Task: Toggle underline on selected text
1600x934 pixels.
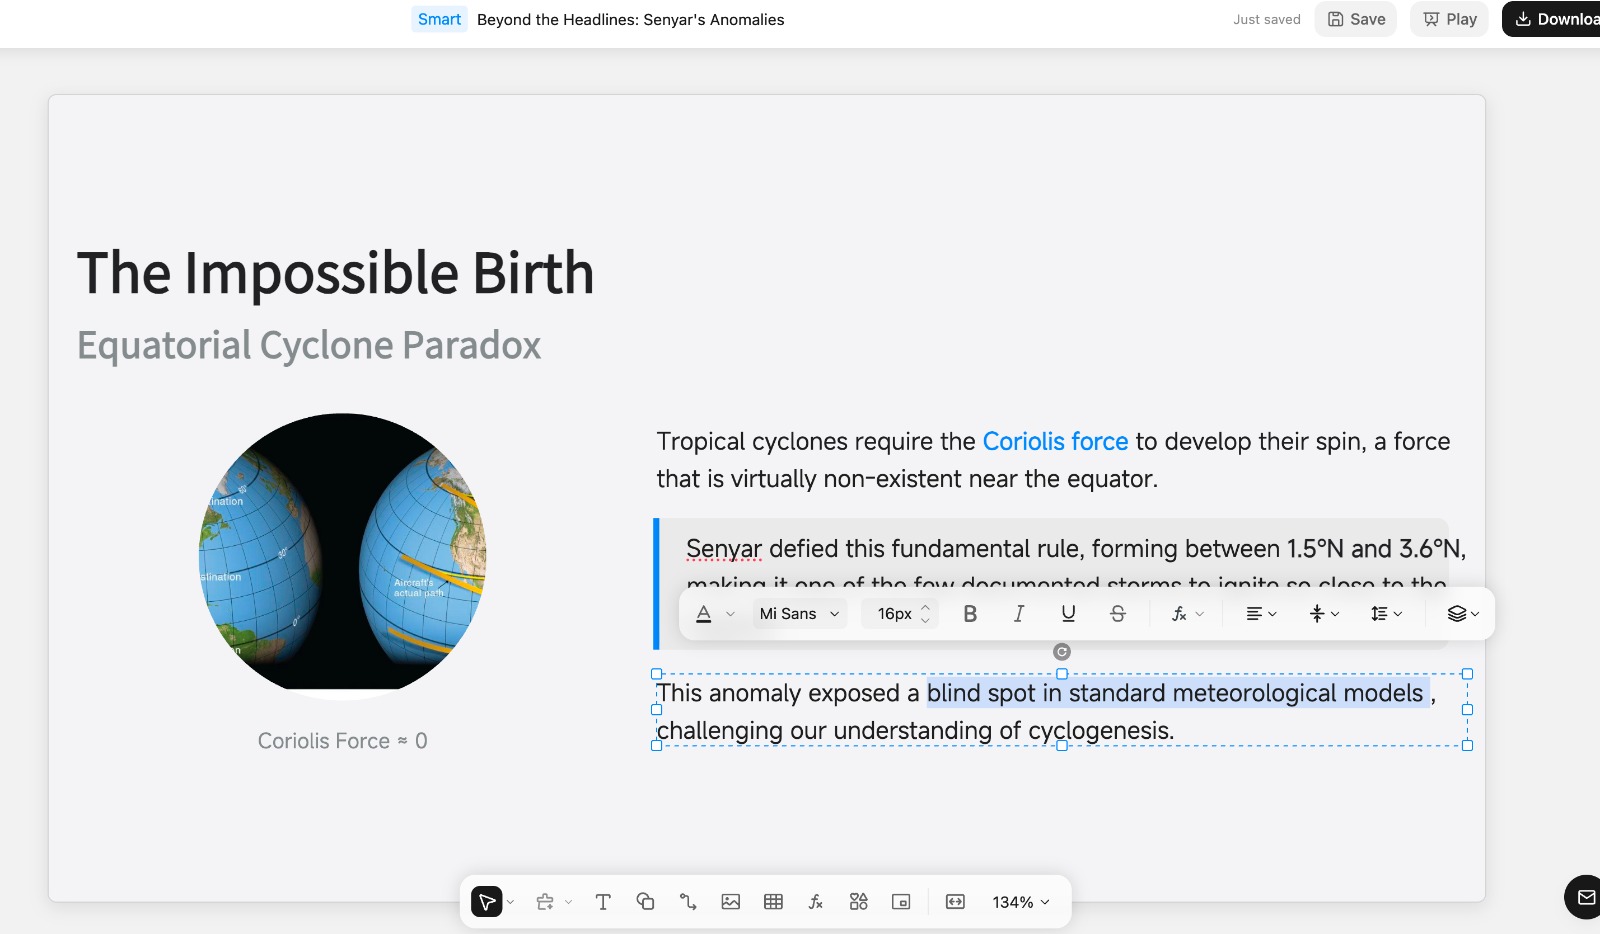Action: click(1068, 614)
